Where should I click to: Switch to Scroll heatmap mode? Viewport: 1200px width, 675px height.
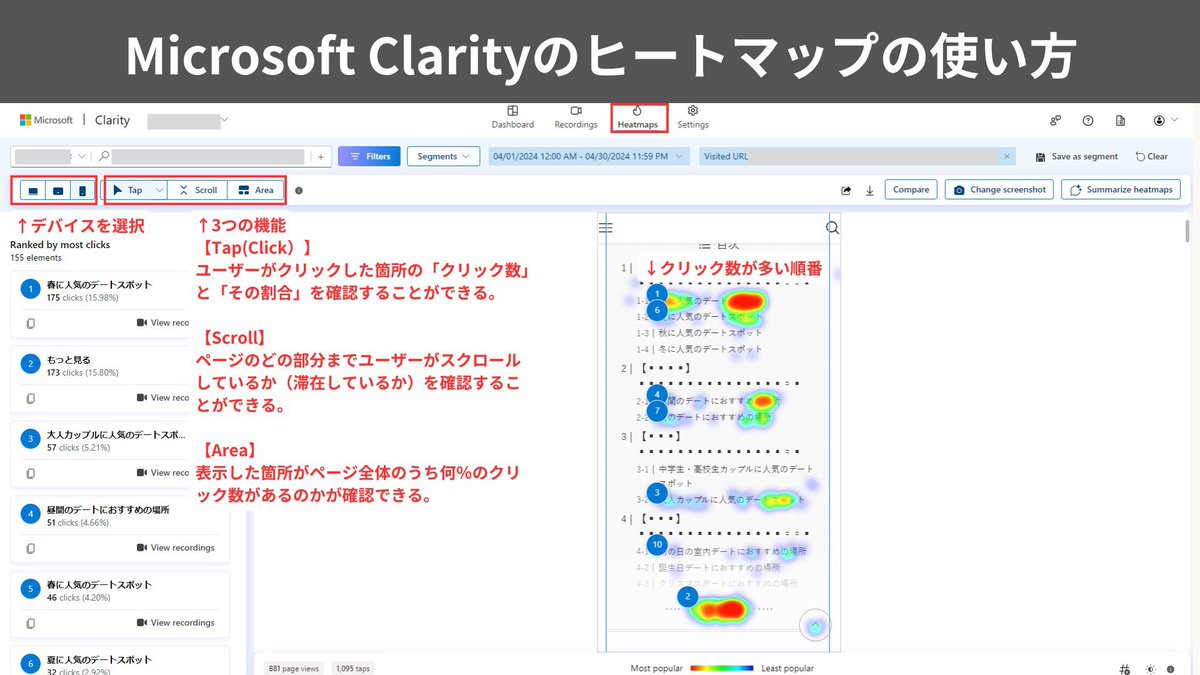click(x=197, y=190)
